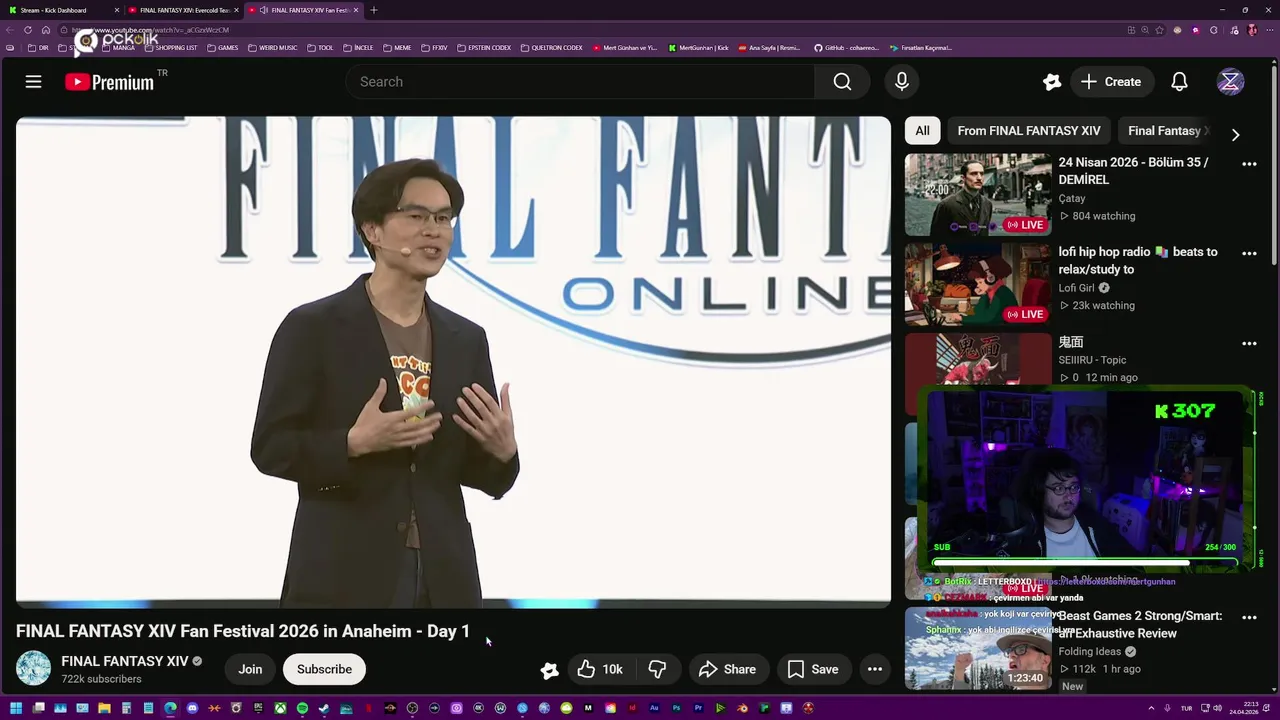Open Calculator from the taskbar
This screenshot has height=720, width=1280.
coord(126,708)
